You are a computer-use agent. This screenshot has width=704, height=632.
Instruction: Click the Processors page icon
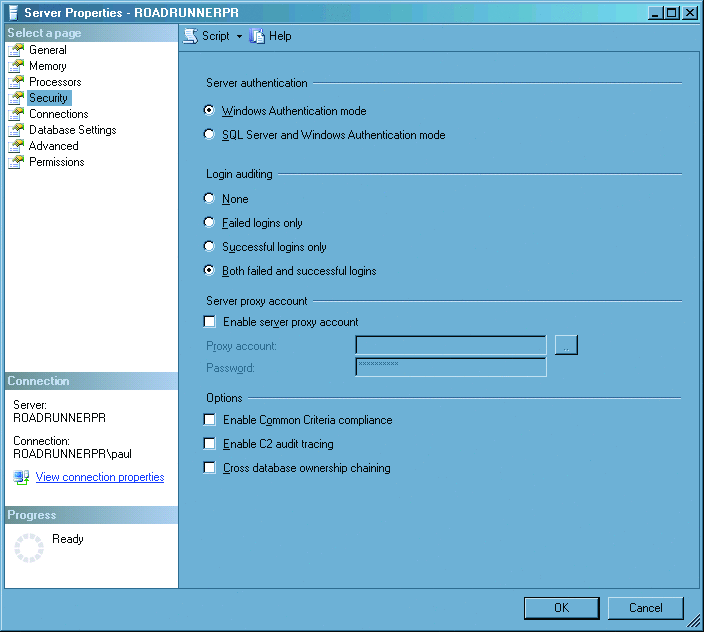[16, 82]
